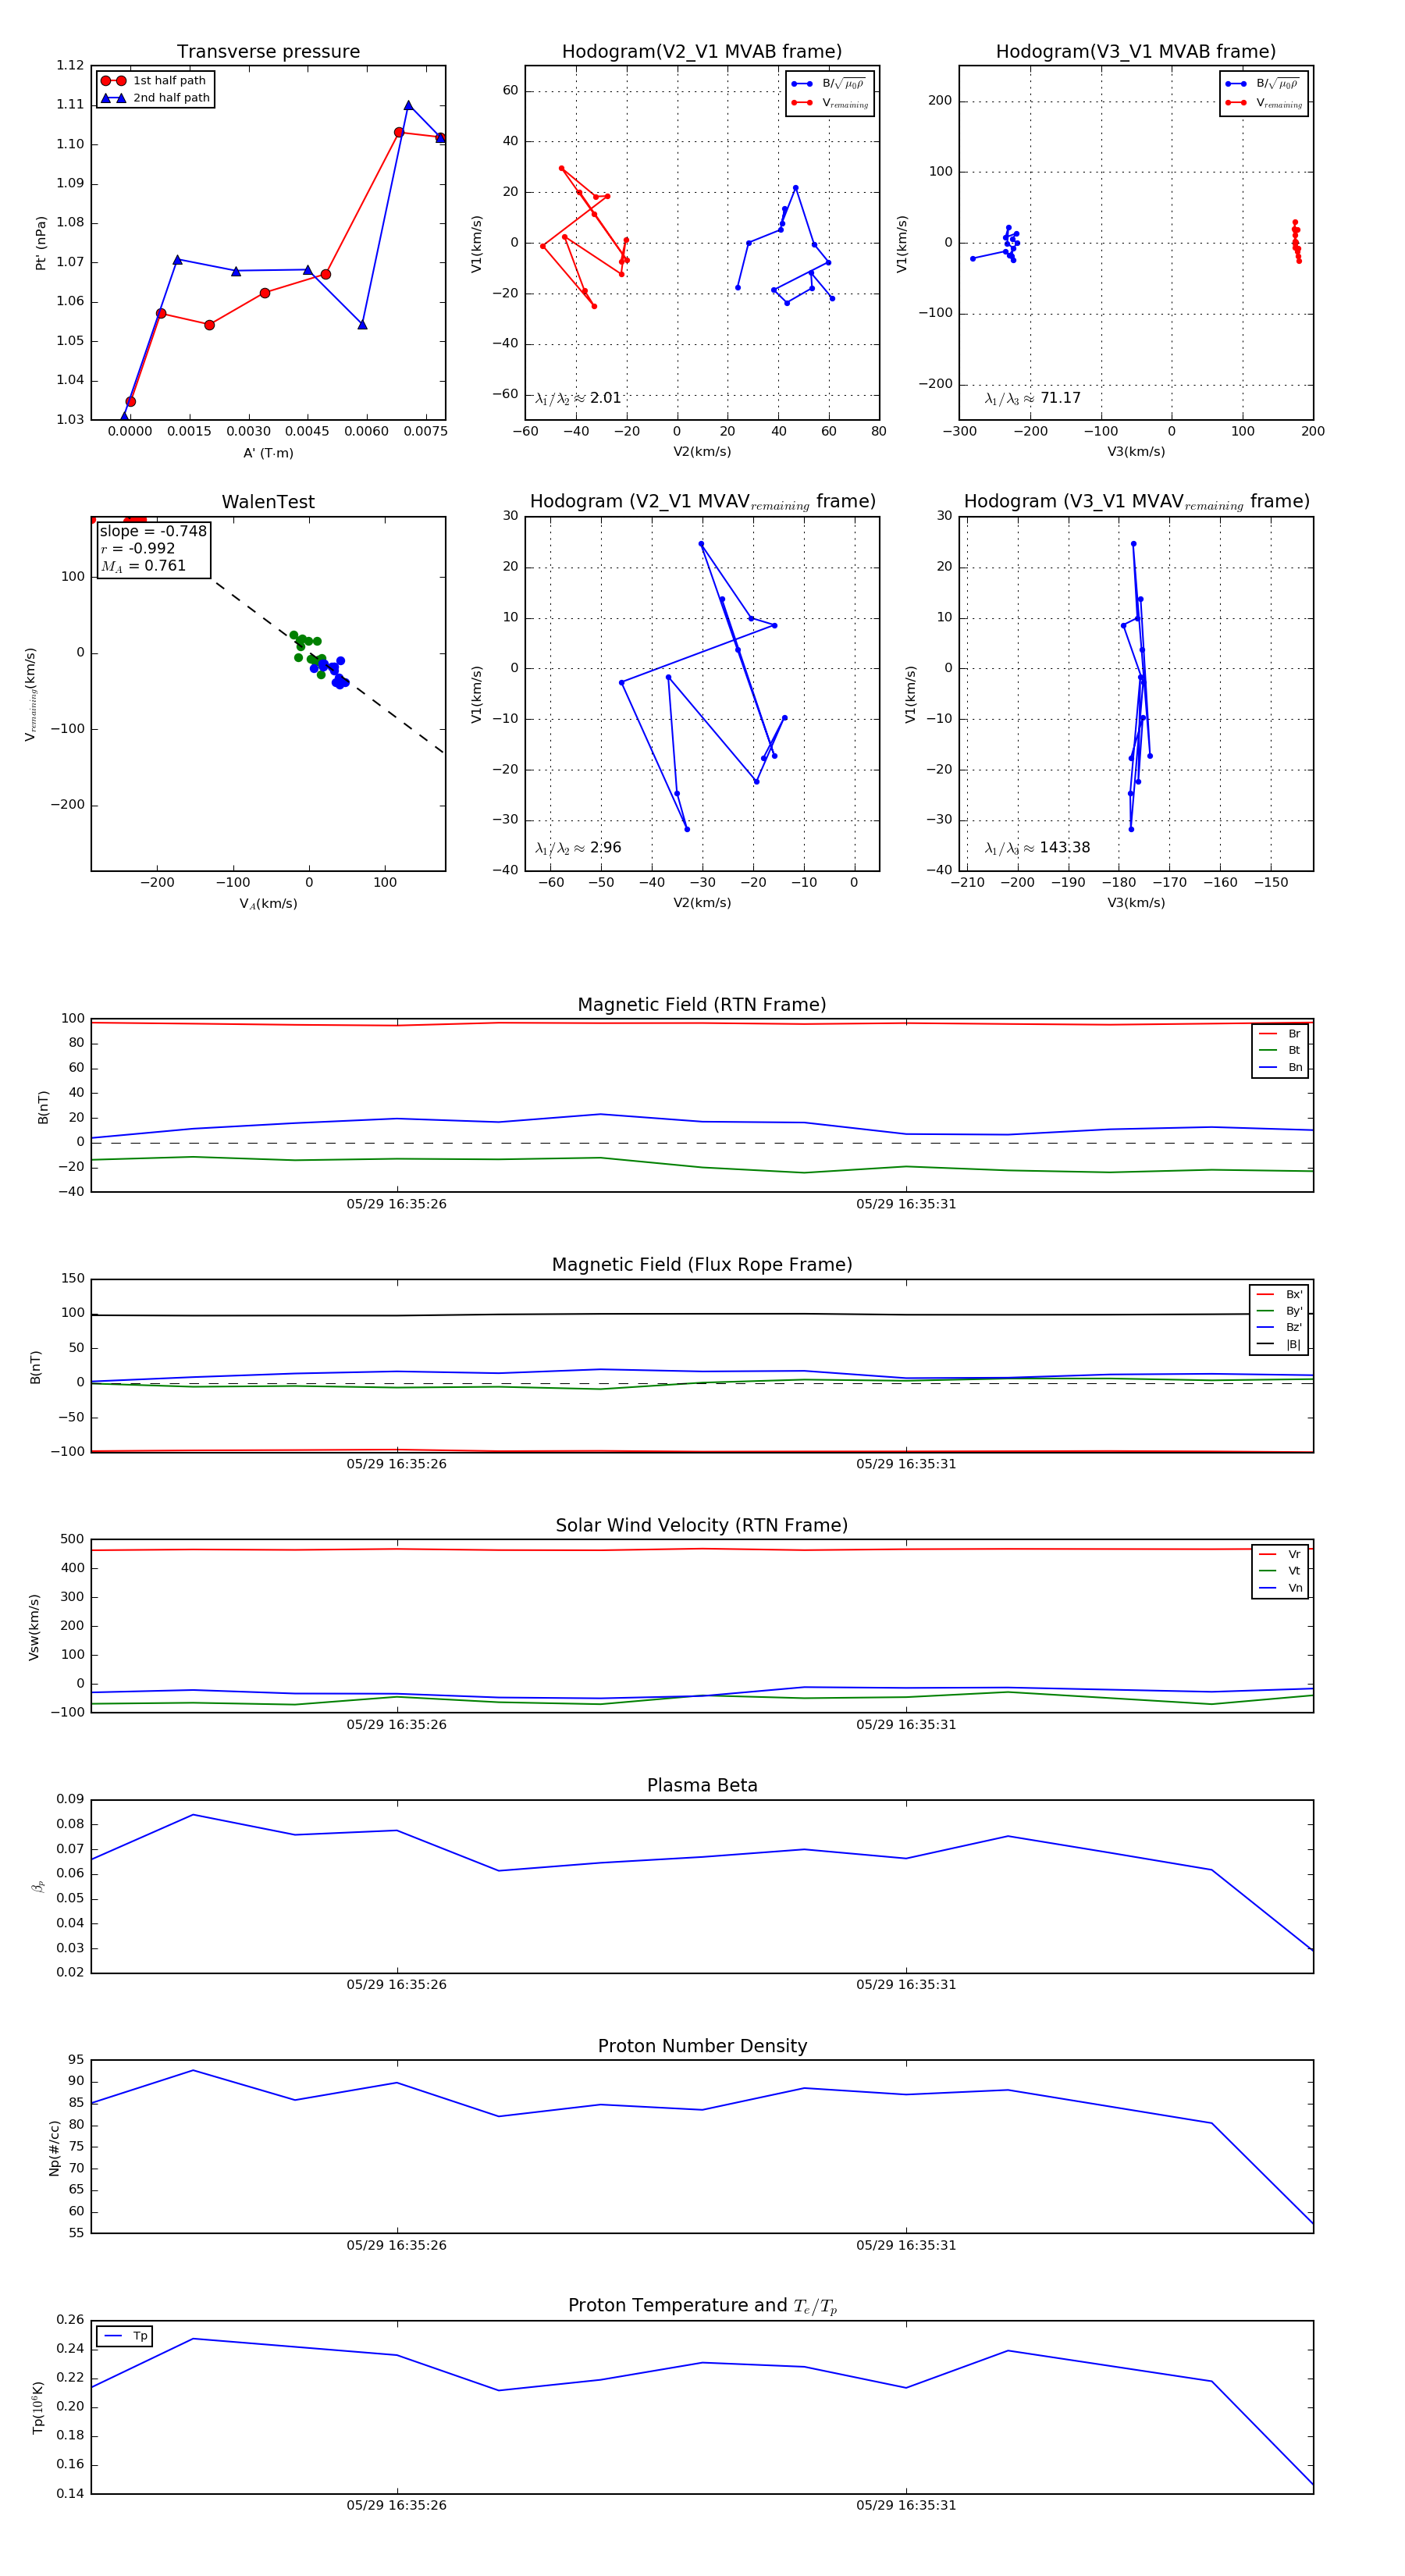Click the 'Np(#/cc)' y-axis label
The height and width of the screenshot is (2576, 1405).
point(54,2148)
